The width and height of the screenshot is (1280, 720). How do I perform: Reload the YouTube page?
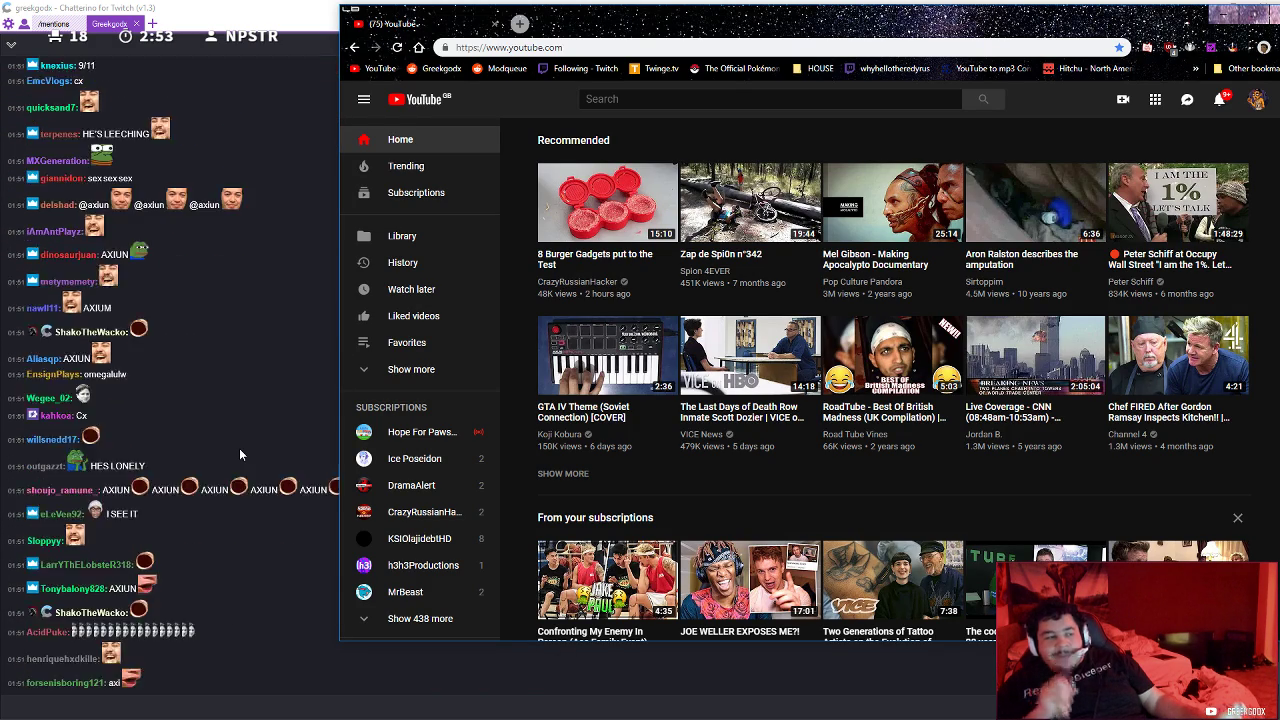coord(397,47)
